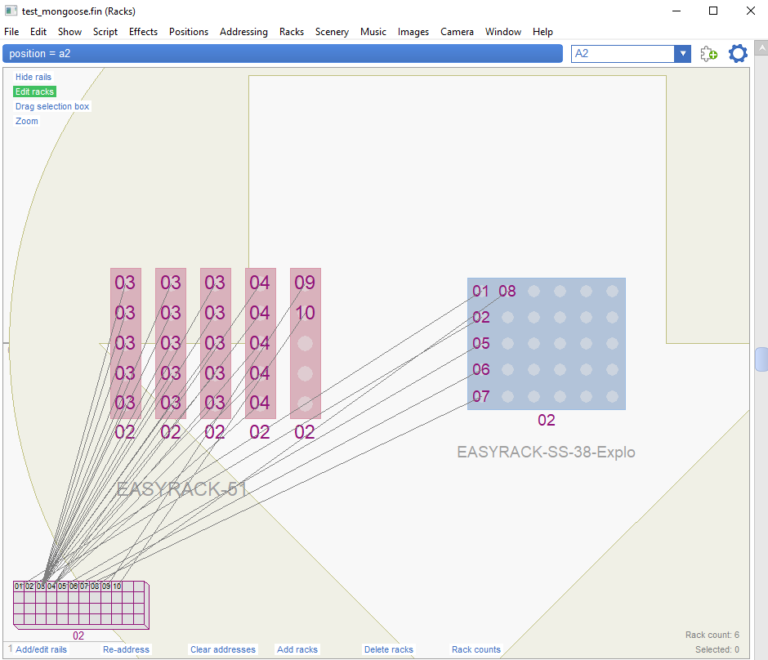Click the add plugin puzzle-piece icon

(x=709, y=54)
